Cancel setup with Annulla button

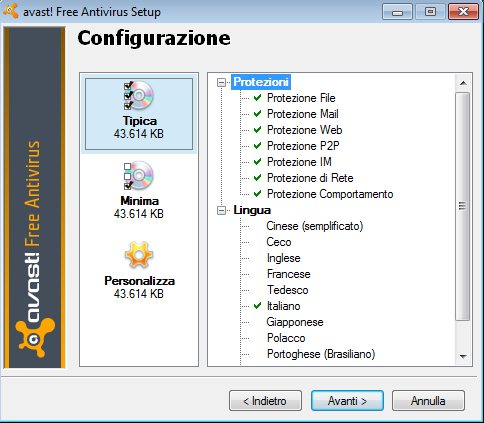tap(428, 401)
